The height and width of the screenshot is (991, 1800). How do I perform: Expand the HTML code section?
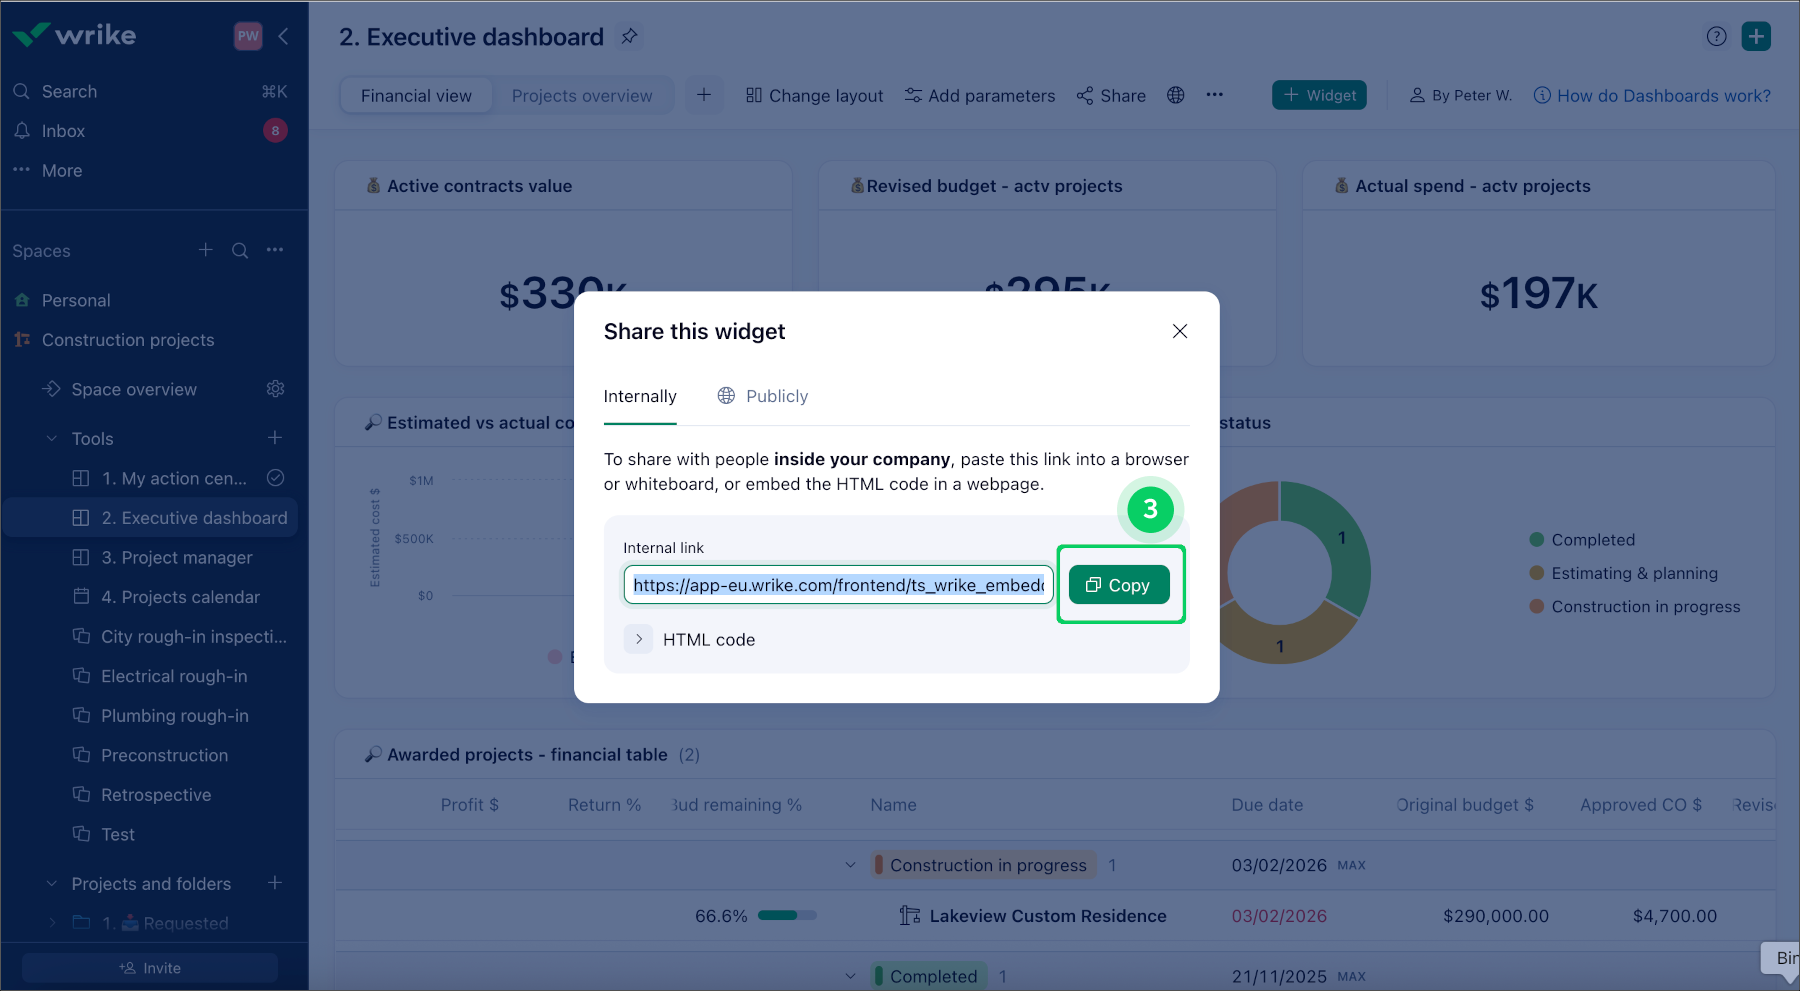(638, 639)
